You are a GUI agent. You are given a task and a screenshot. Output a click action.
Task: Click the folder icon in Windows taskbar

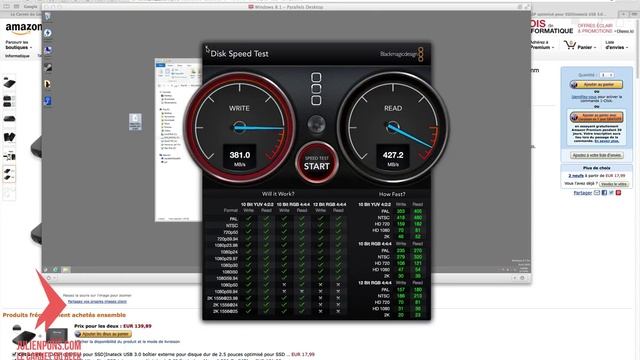(65, 269)
